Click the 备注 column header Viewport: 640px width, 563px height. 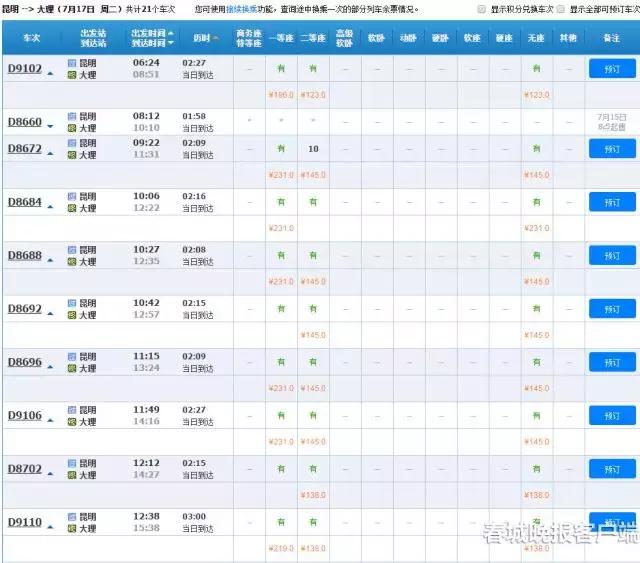click(611, 38)
